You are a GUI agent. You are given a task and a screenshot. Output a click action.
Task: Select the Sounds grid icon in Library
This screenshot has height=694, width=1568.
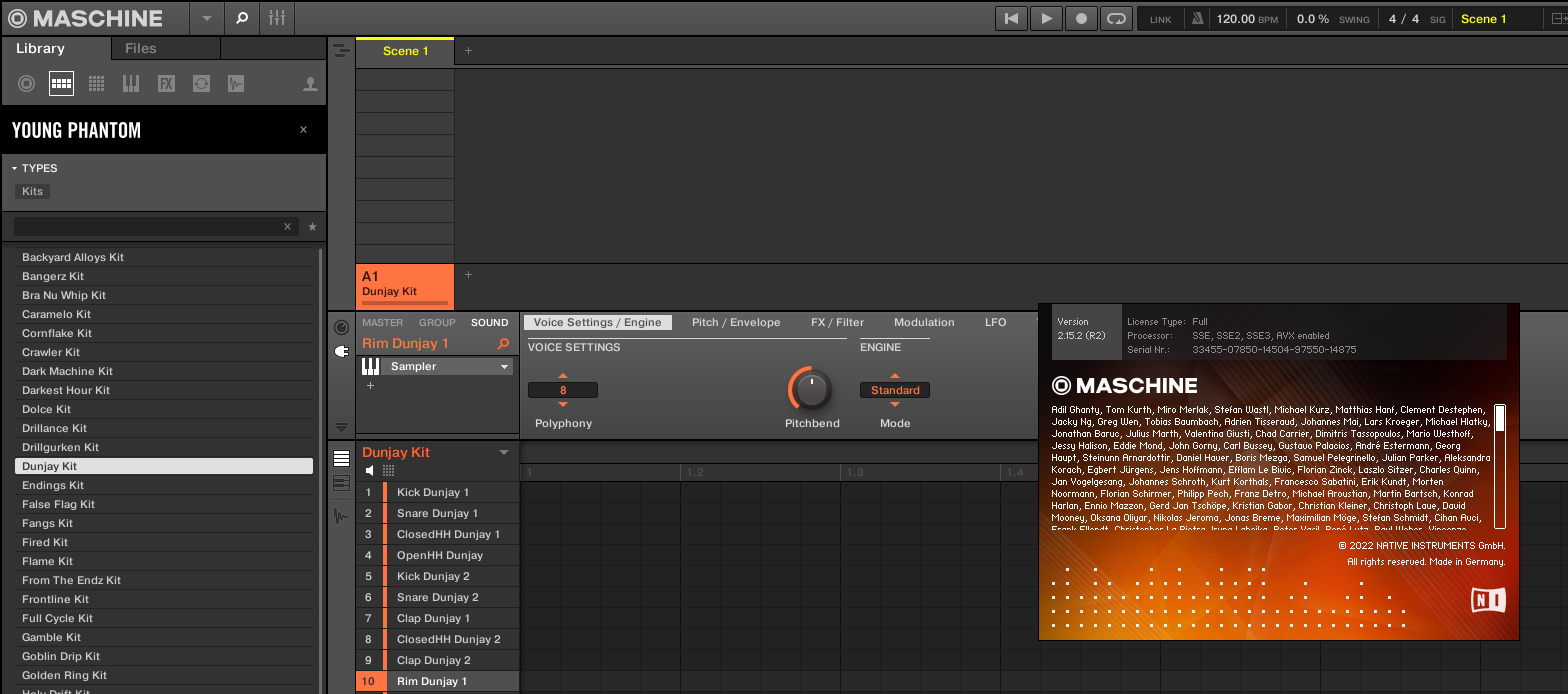click(97, 84)
